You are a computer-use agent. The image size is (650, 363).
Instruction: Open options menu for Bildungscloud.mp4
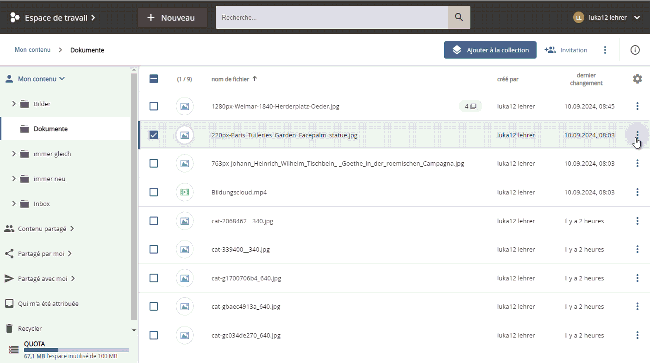pyautogui.click(x=637, y=192)
